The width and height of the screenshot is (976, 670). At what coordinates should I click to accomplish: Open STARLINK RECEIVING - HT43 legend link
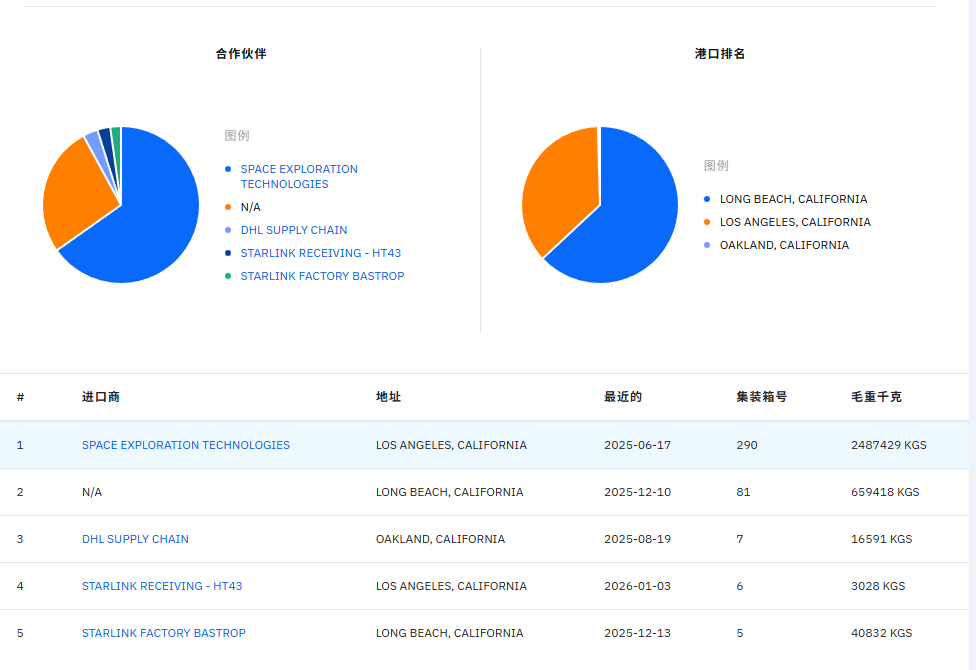click(321, 253)
